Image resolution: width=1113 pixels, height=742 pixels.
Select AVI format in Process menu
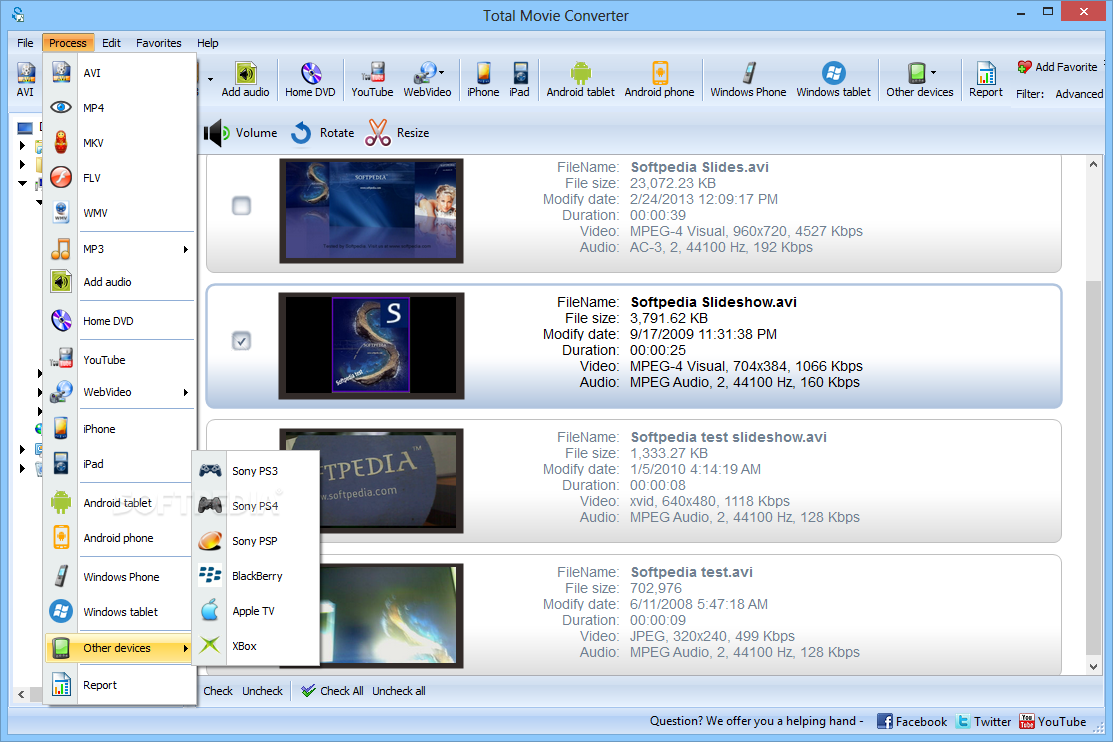click(119, 73)
